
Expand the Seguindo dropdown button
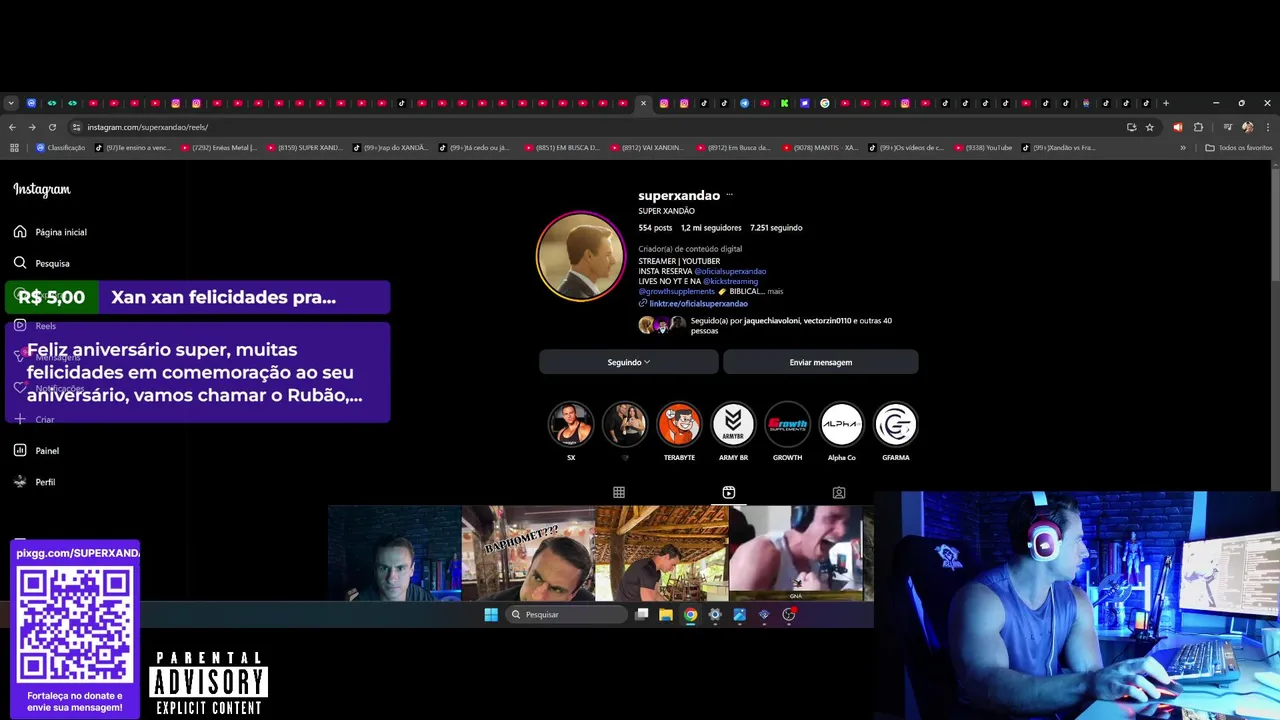pos(629,362)
